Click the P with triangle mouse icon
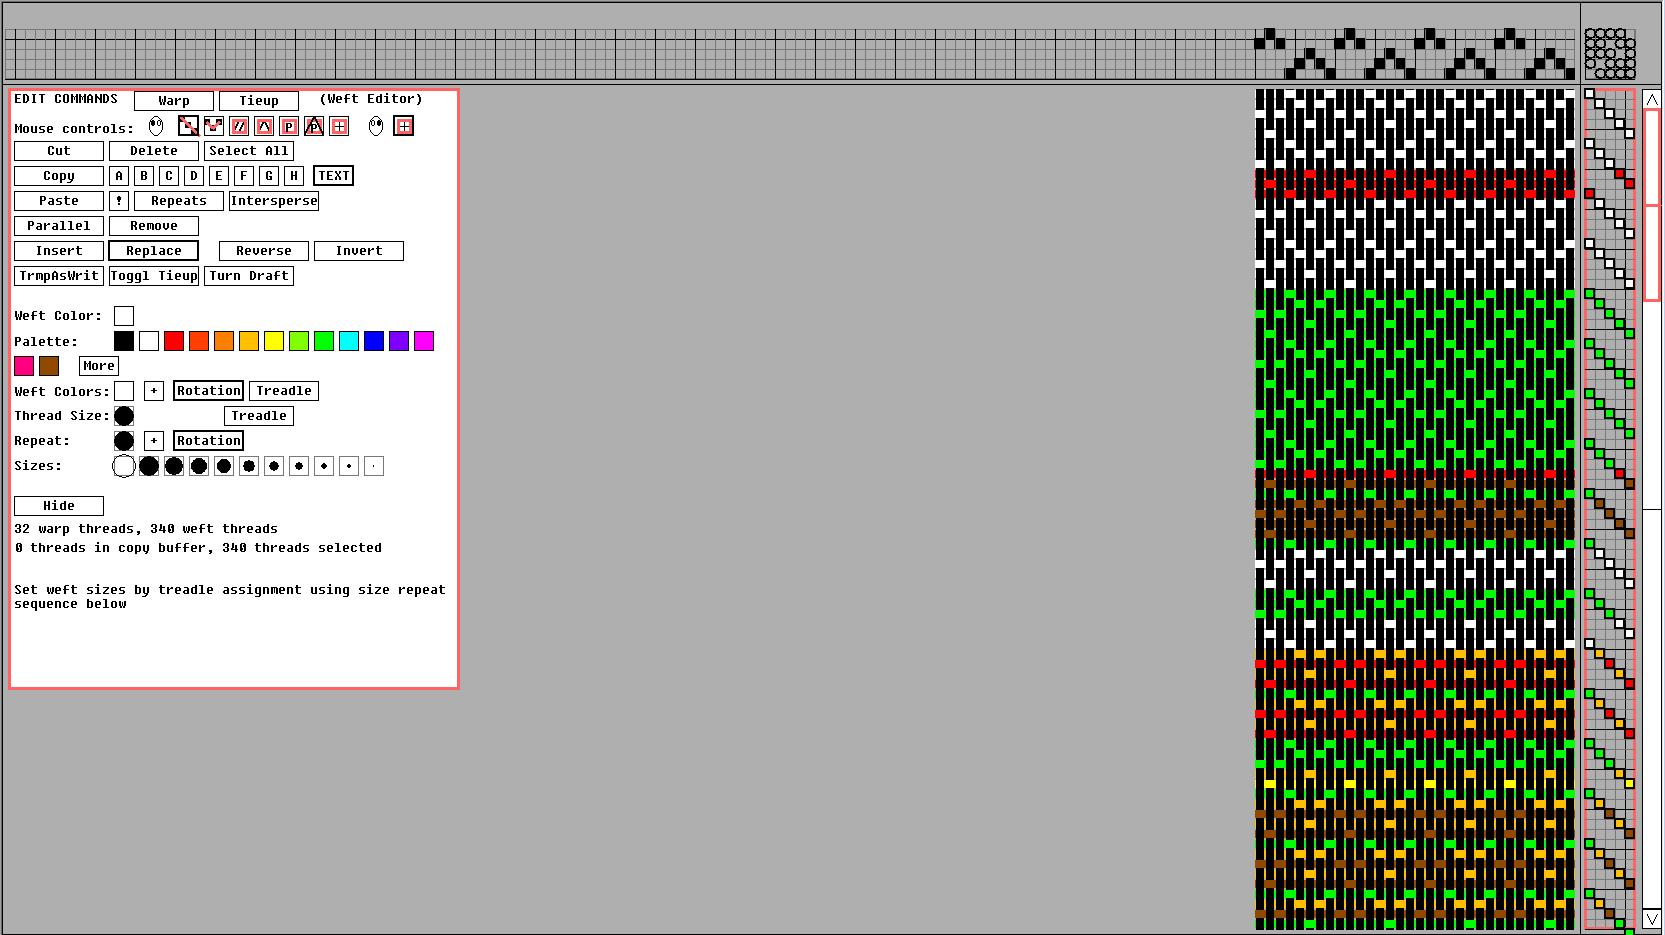Viewport: 1665px width, 935px height. tap(314, 126)
